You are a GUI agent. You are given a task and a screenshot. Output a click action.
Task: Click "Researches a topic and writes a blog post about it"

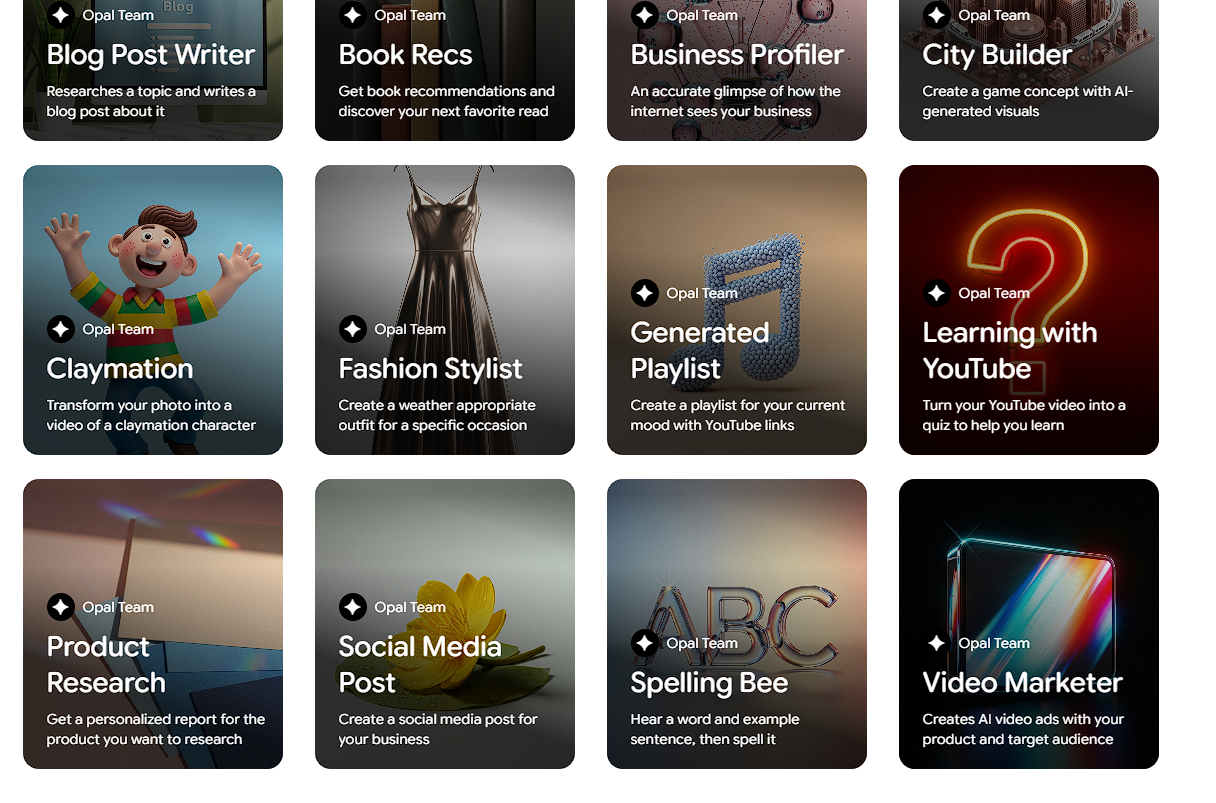click(x=151, y=101)
